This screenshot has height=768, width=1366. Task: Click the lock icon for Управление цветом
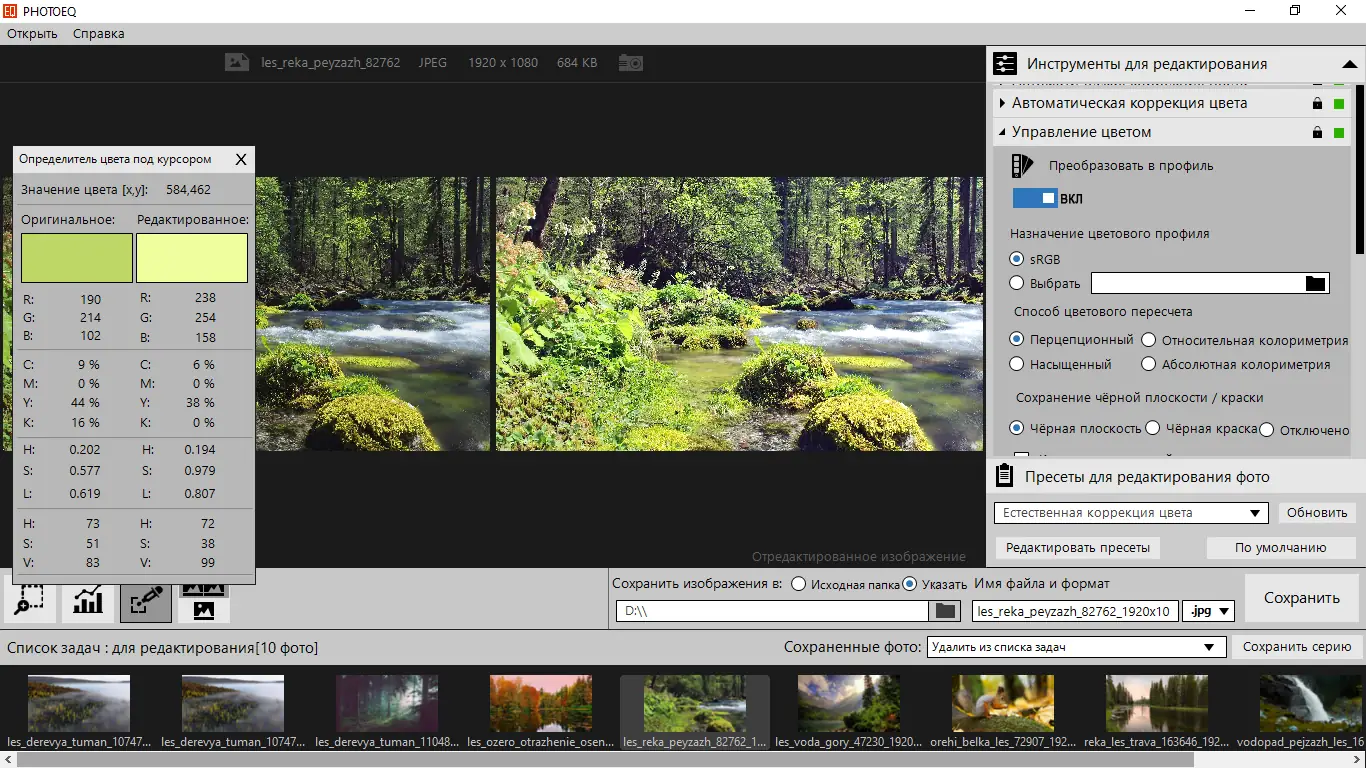pos(1317,132)
